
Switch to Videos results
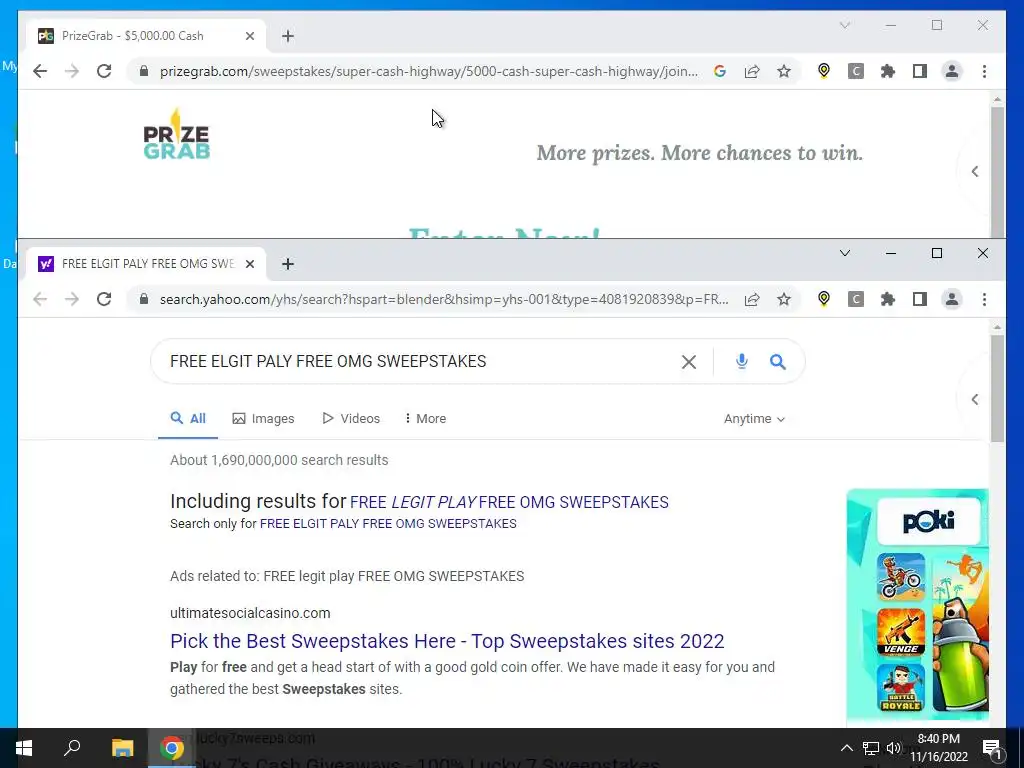tap(351, 419)
